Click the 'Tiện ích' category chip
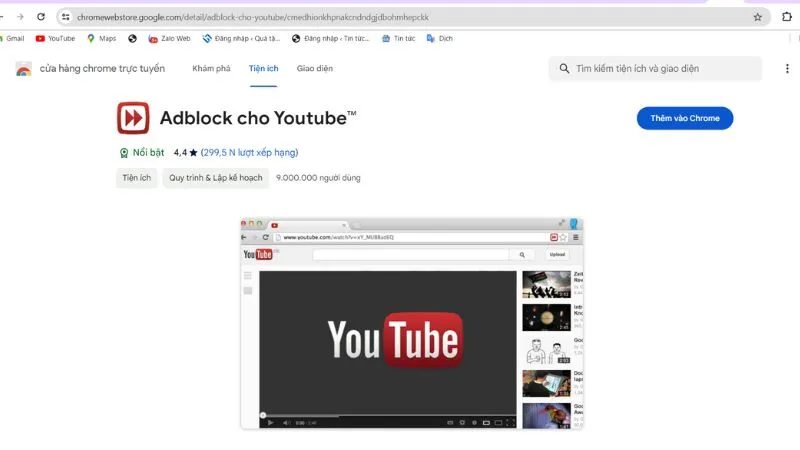This screenshot has height=450, width=800. (137, 178)
